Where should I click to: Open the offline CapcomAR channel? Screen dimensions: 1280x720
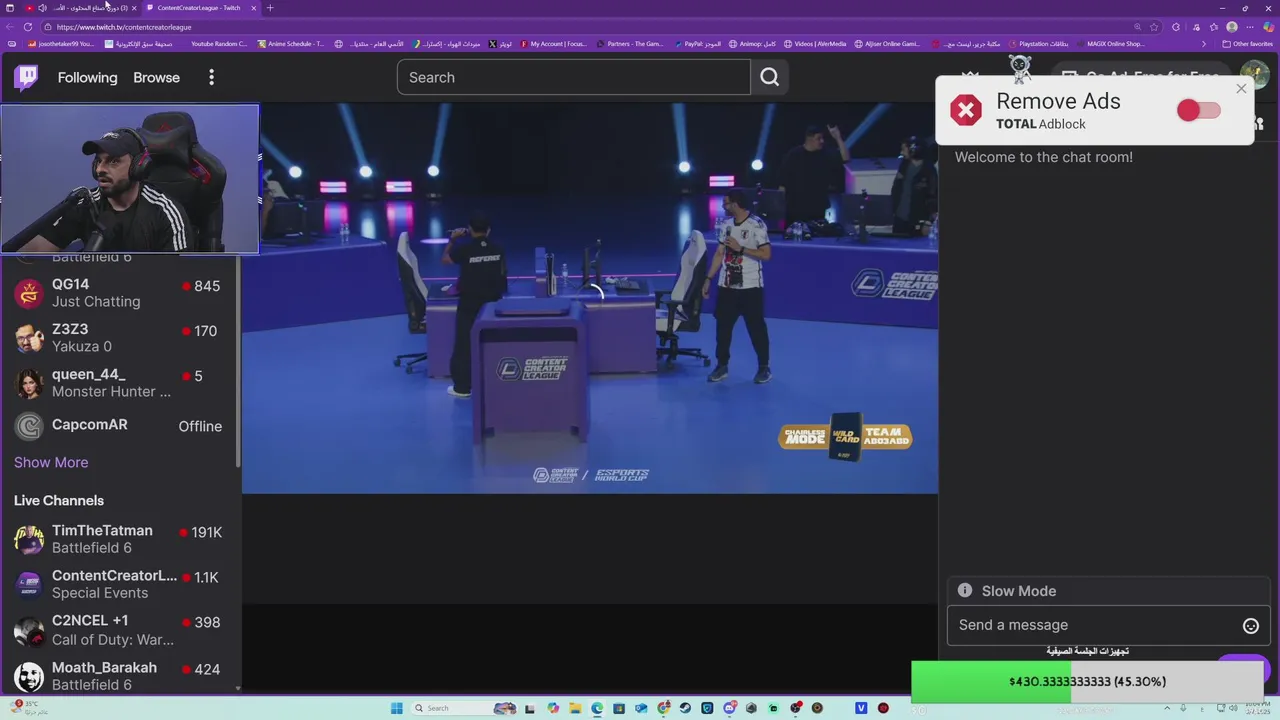pos(120,426)
